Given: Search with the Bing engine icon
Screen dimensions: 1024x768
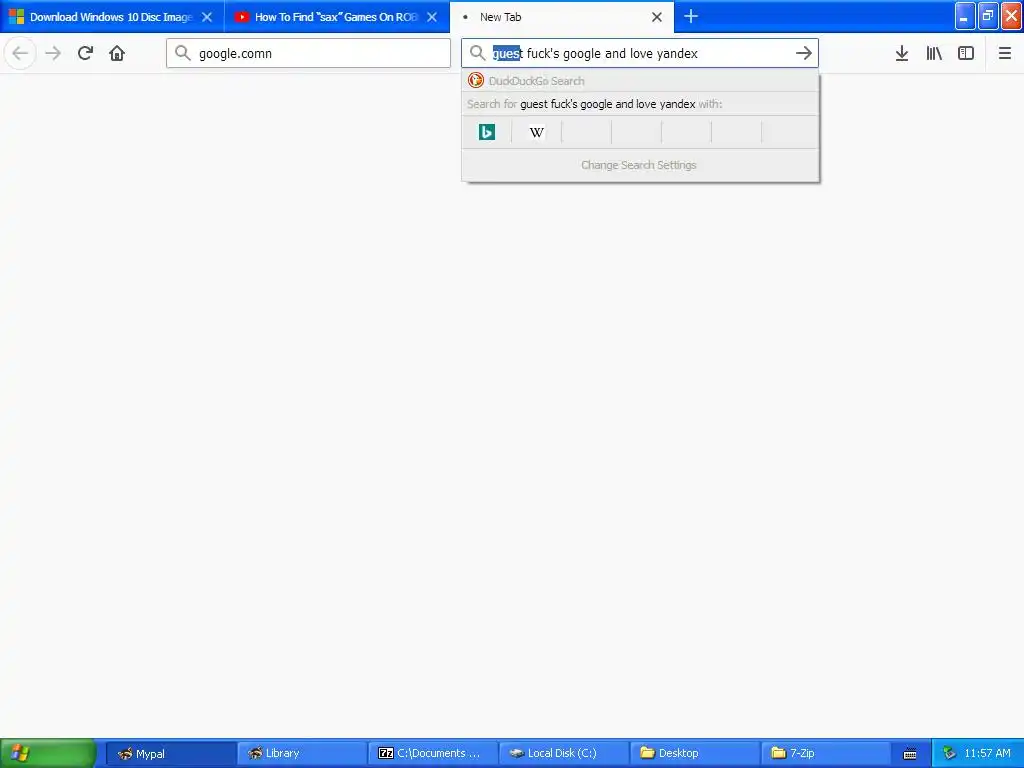Looking at the screenshot, I should (487, 132).
